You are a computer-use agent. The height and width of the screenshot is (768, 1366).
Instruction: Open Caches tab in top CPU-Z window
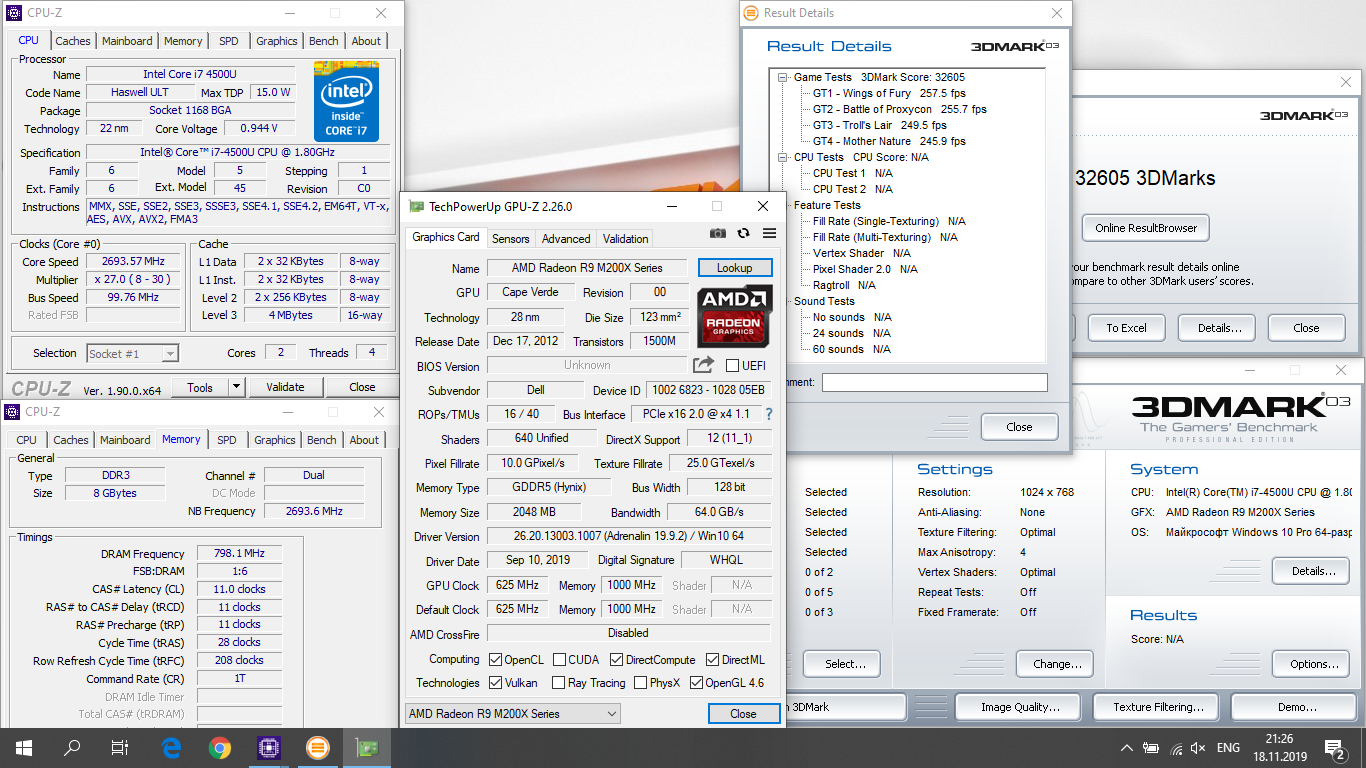(x=73, y=41)
